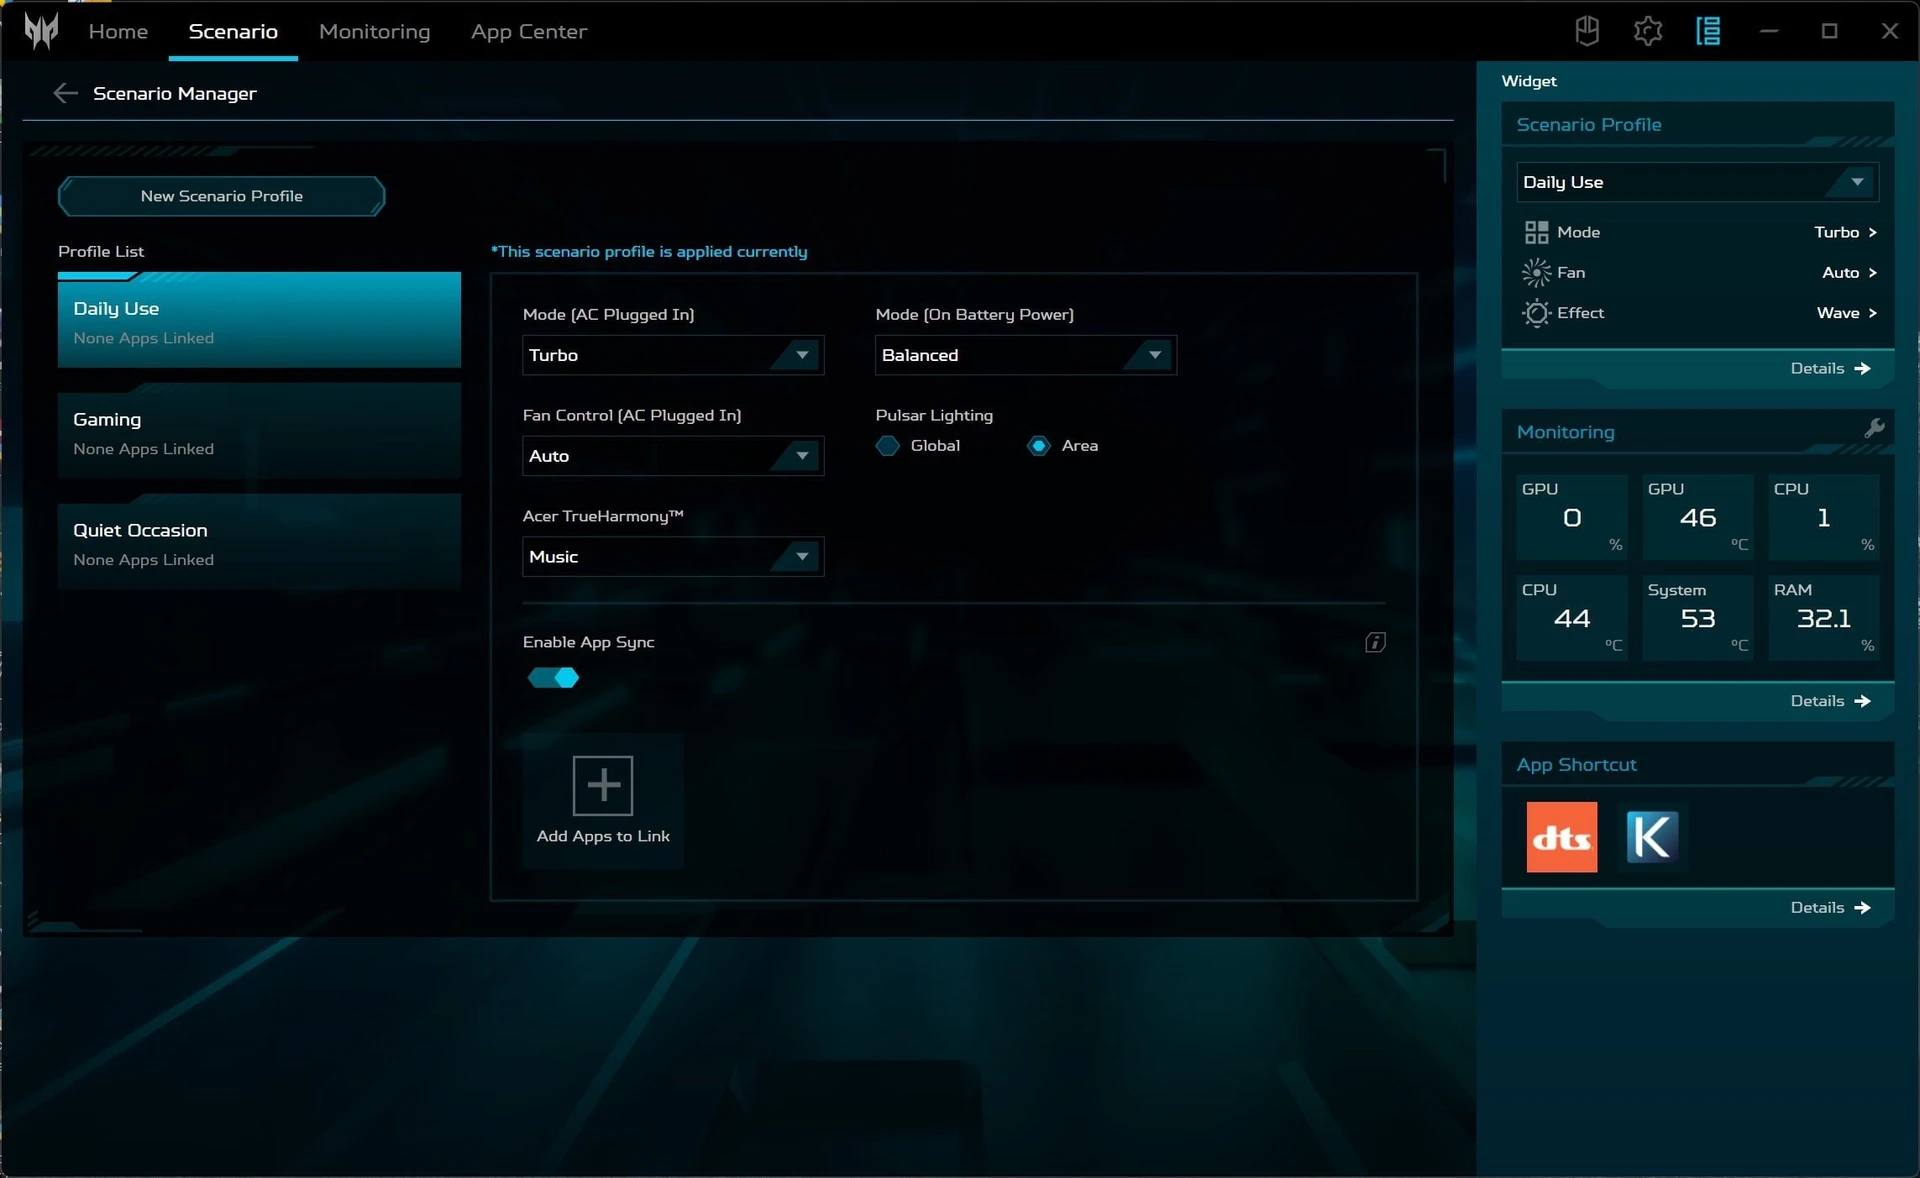Open widget Daily Use profile dropdown
The height and width of the screenshot is (1178, 1920).
click(x=1697, y=182)
